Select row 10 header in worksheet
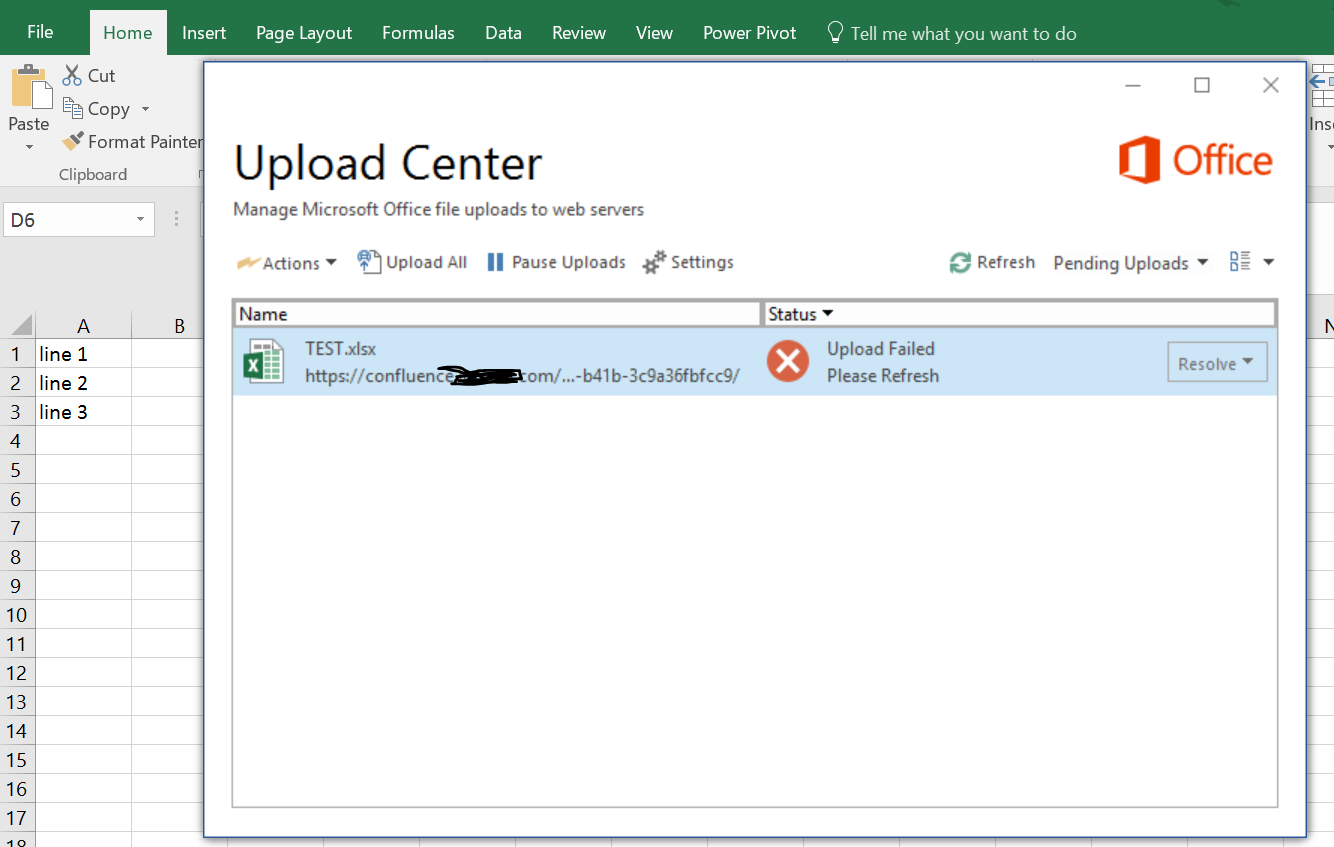Viewport: 1334px width, 847px height. [17, 615]
